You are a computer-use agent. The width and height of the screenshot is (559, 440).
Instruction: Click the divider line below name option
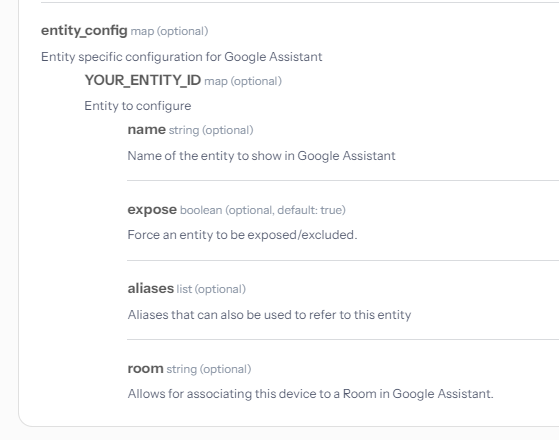click(343, 180)
